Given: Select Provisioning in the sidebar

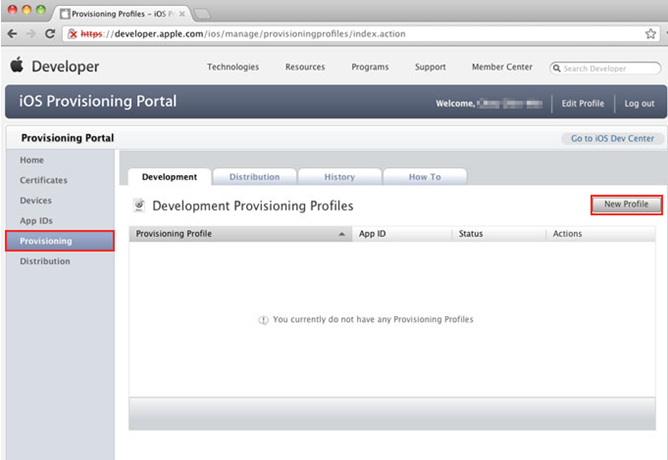Looking at the screenshot, I should (x=60, y=241).
